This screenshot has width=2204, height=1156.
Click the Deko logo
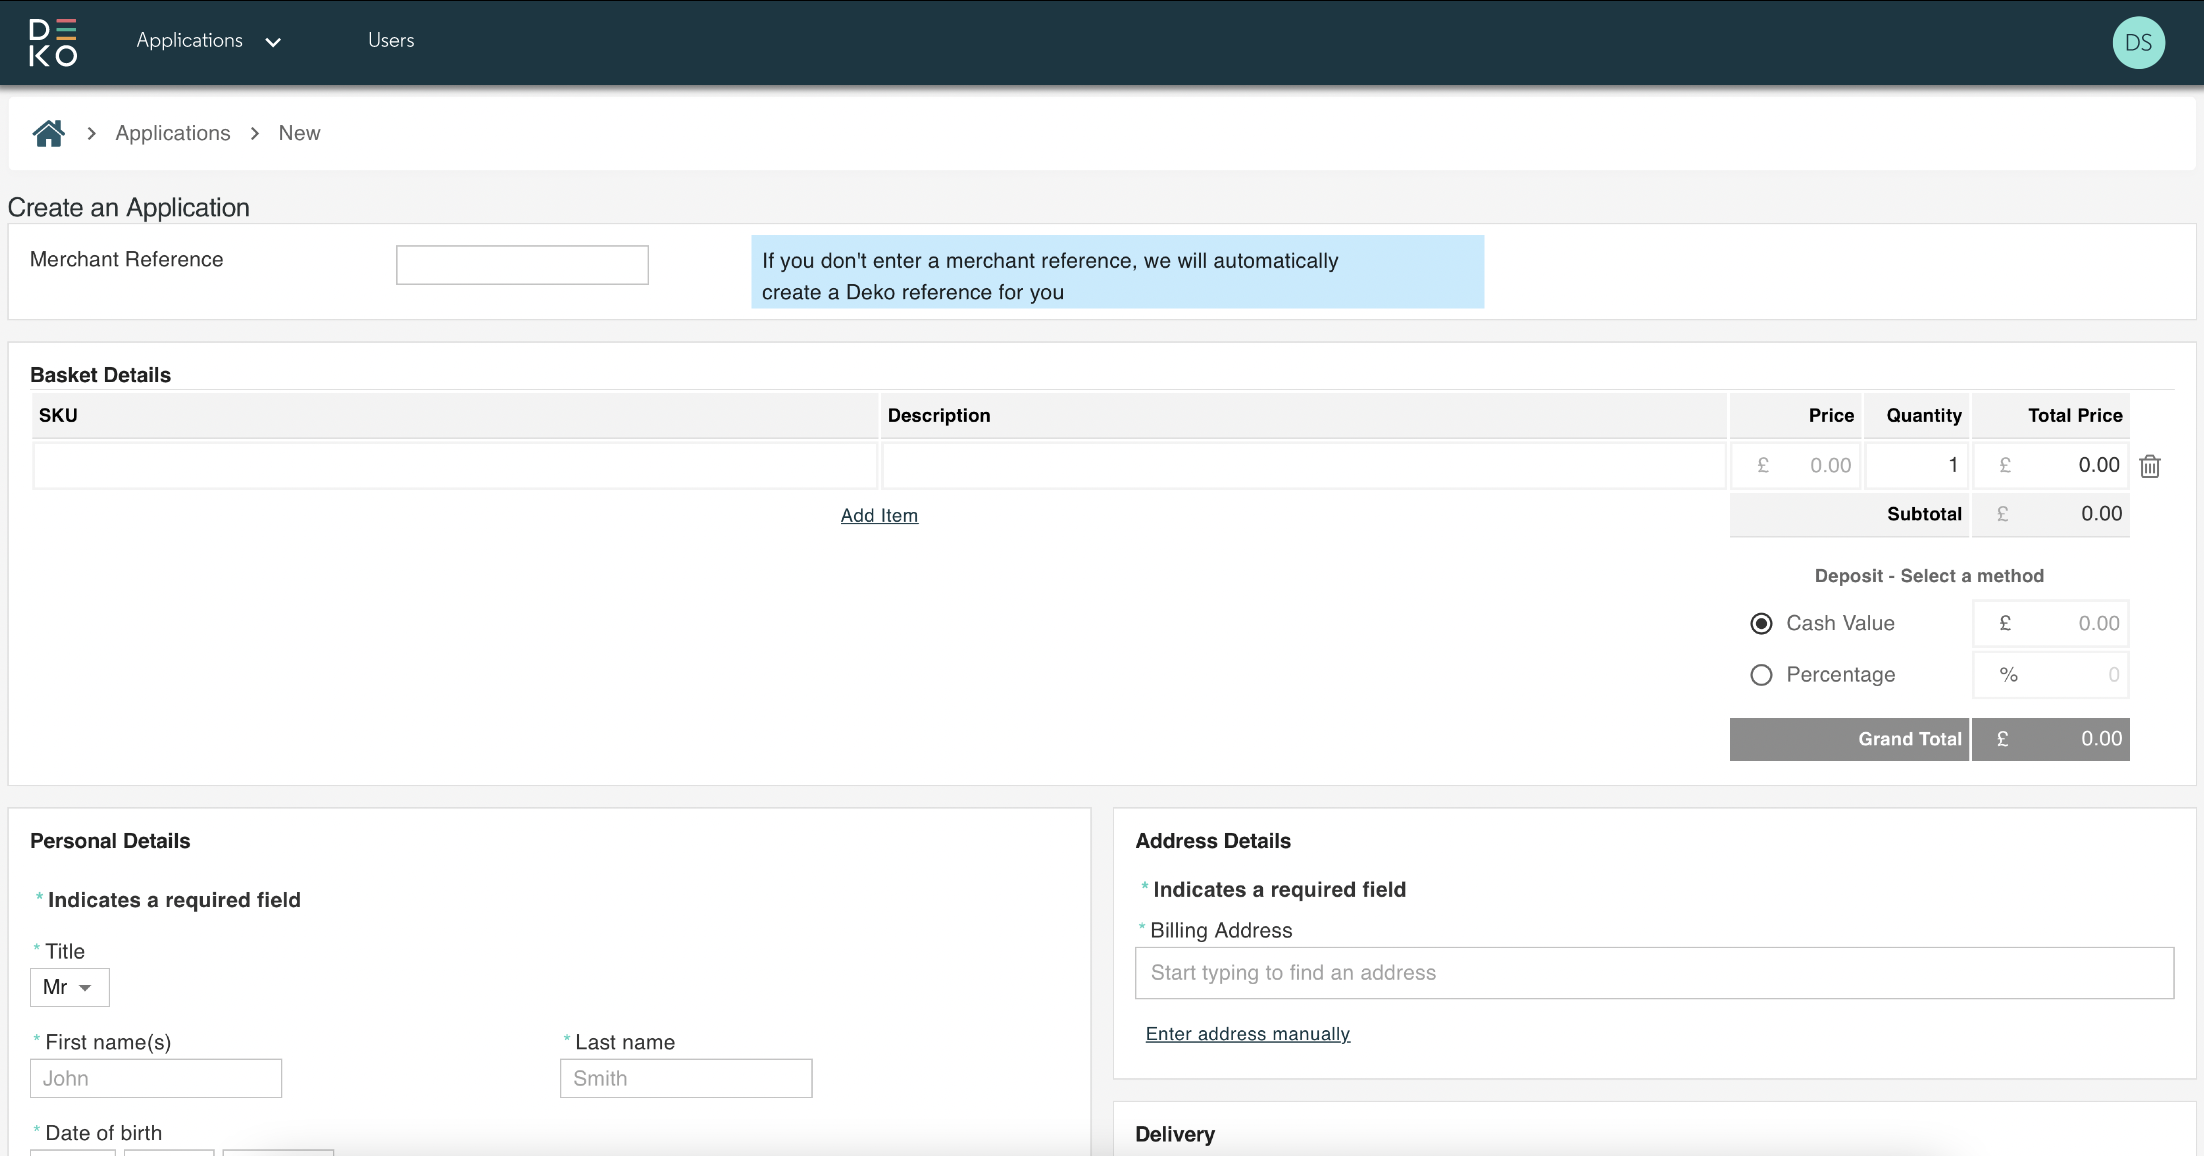(53, 42)
